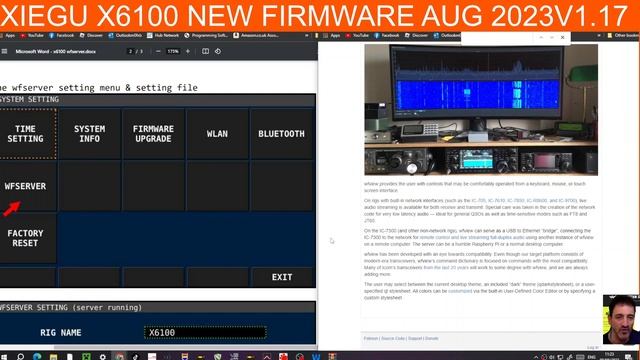Click the radio desk photo on wfview page
This screenshot has height=360, width=640.
[481, 110]
